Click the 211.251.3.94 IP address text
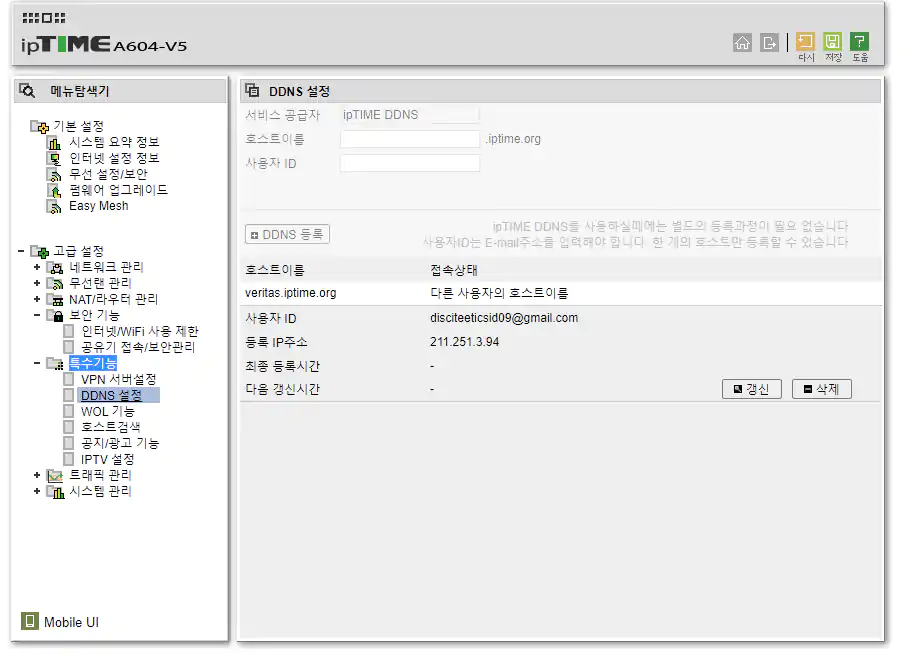The height and width of the screenshot is (662, 922). click(465, 342)
